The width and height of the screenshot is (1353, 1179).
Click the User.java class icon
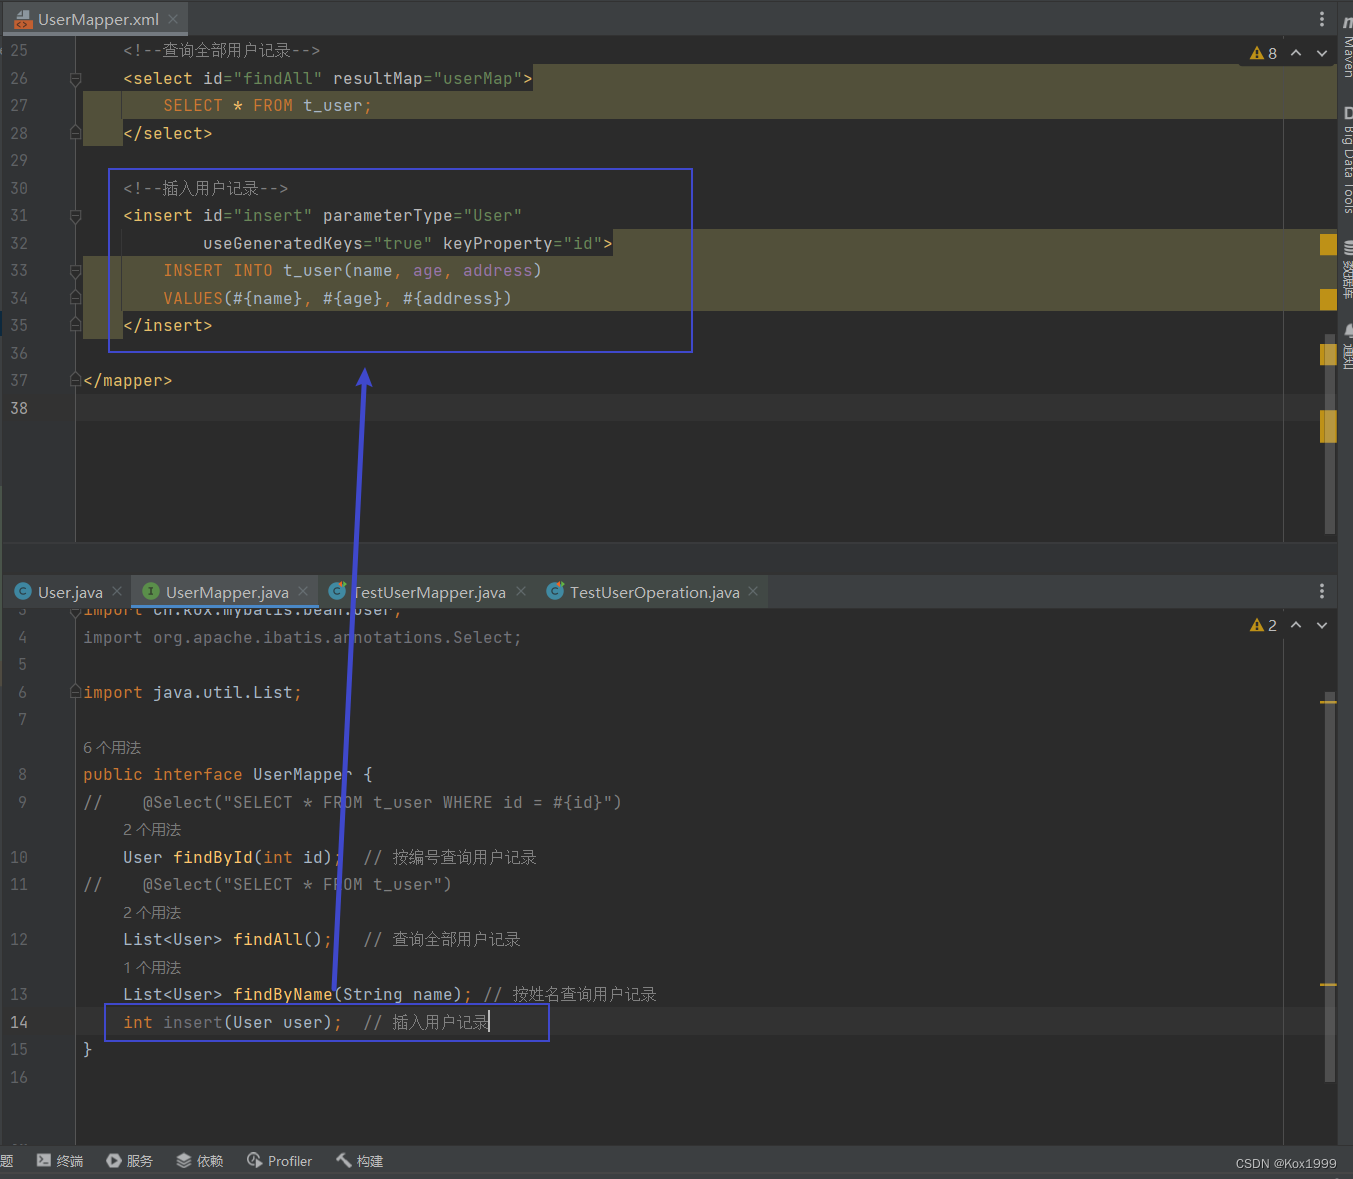pos(23,592)
